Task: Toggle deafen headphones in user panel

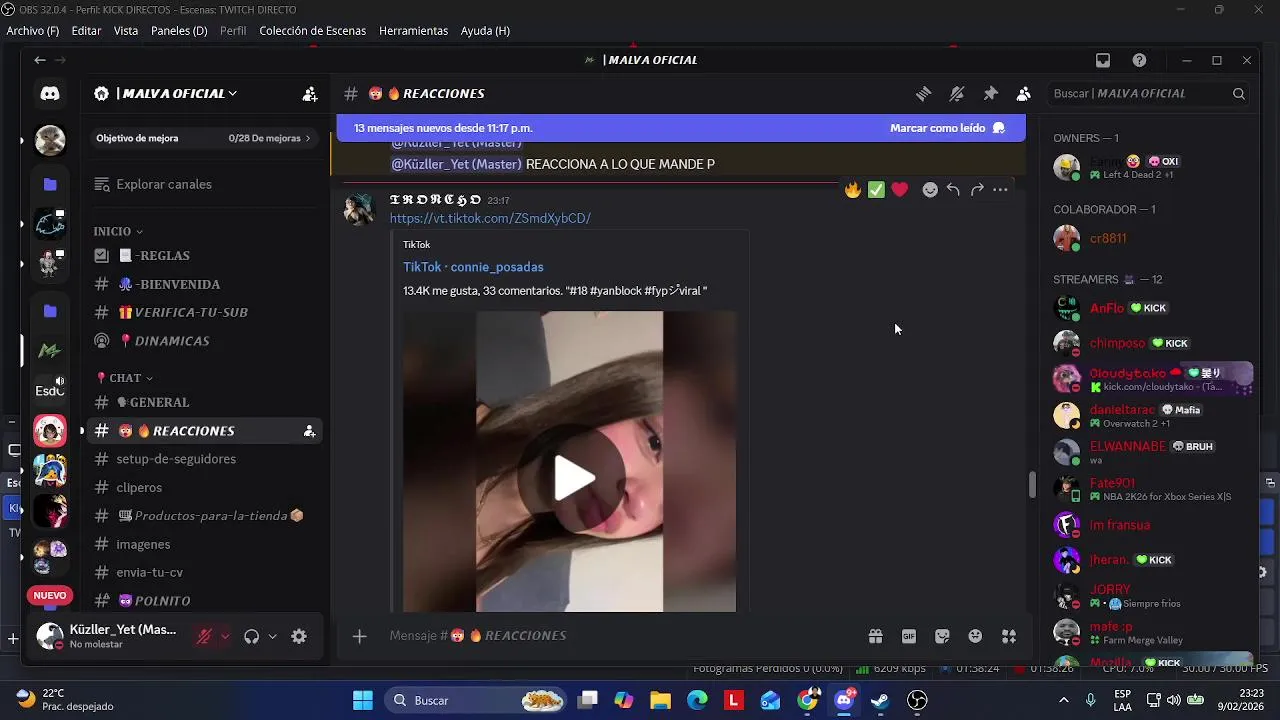Action: click(251, 636)
